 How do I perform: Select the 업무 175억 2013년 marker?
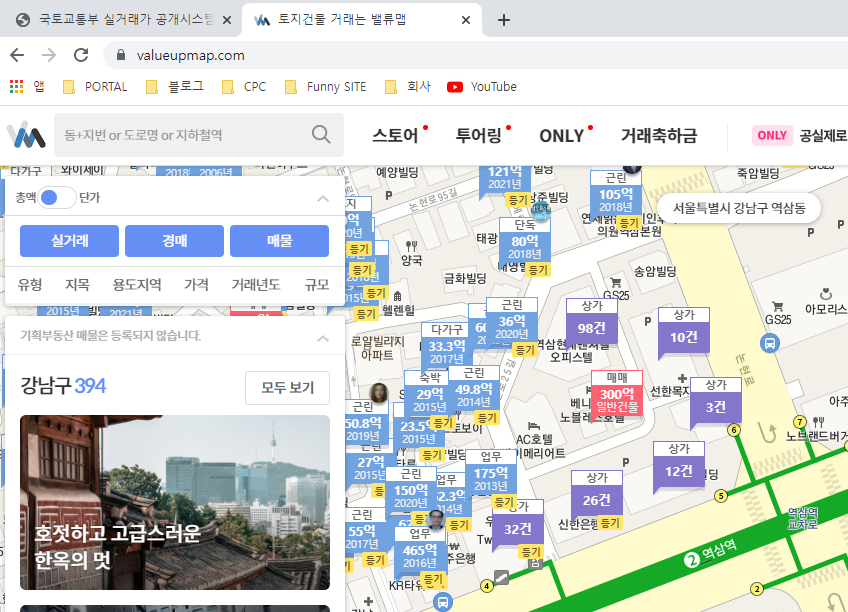point(491,473)
